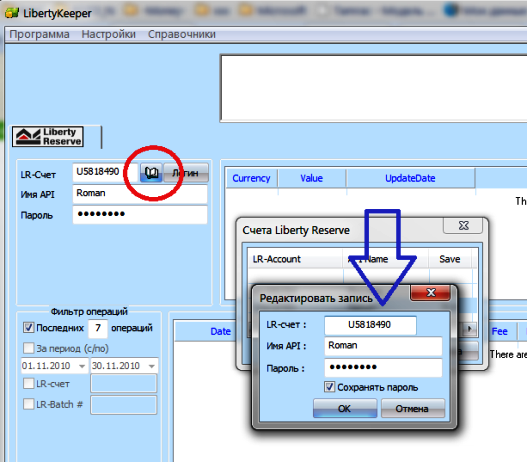Click the large empty log text area
Image resolution: width=527 pixels, height=462 pixels.
coord(374,88)
